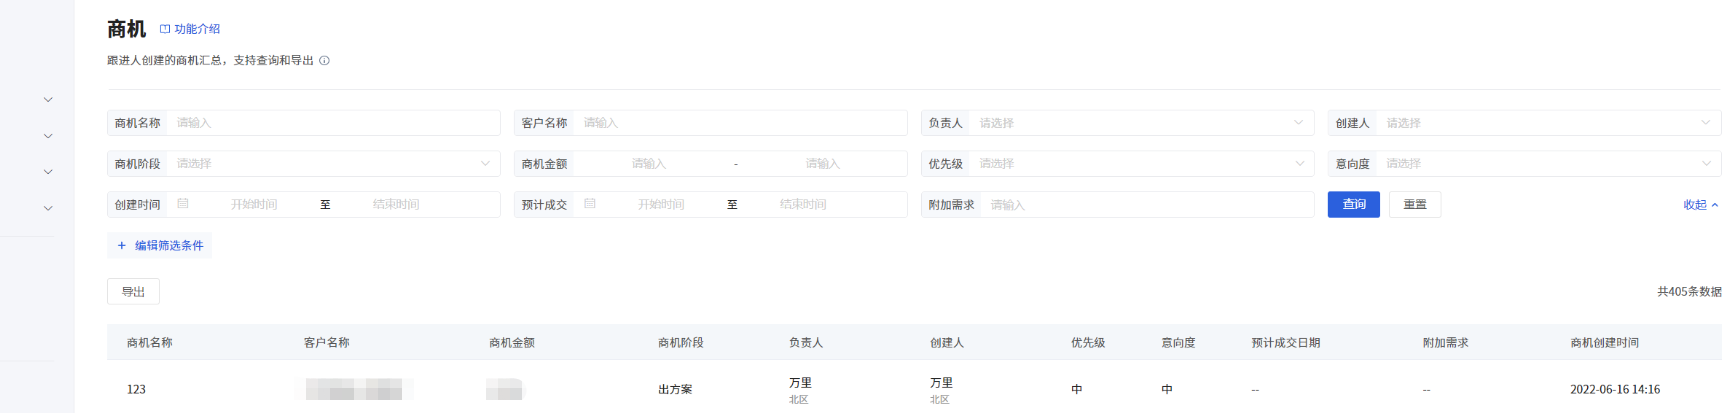Click the 商机金额 minimum amount field
Screen dimensions: 1728x413
tap(649, 164)
